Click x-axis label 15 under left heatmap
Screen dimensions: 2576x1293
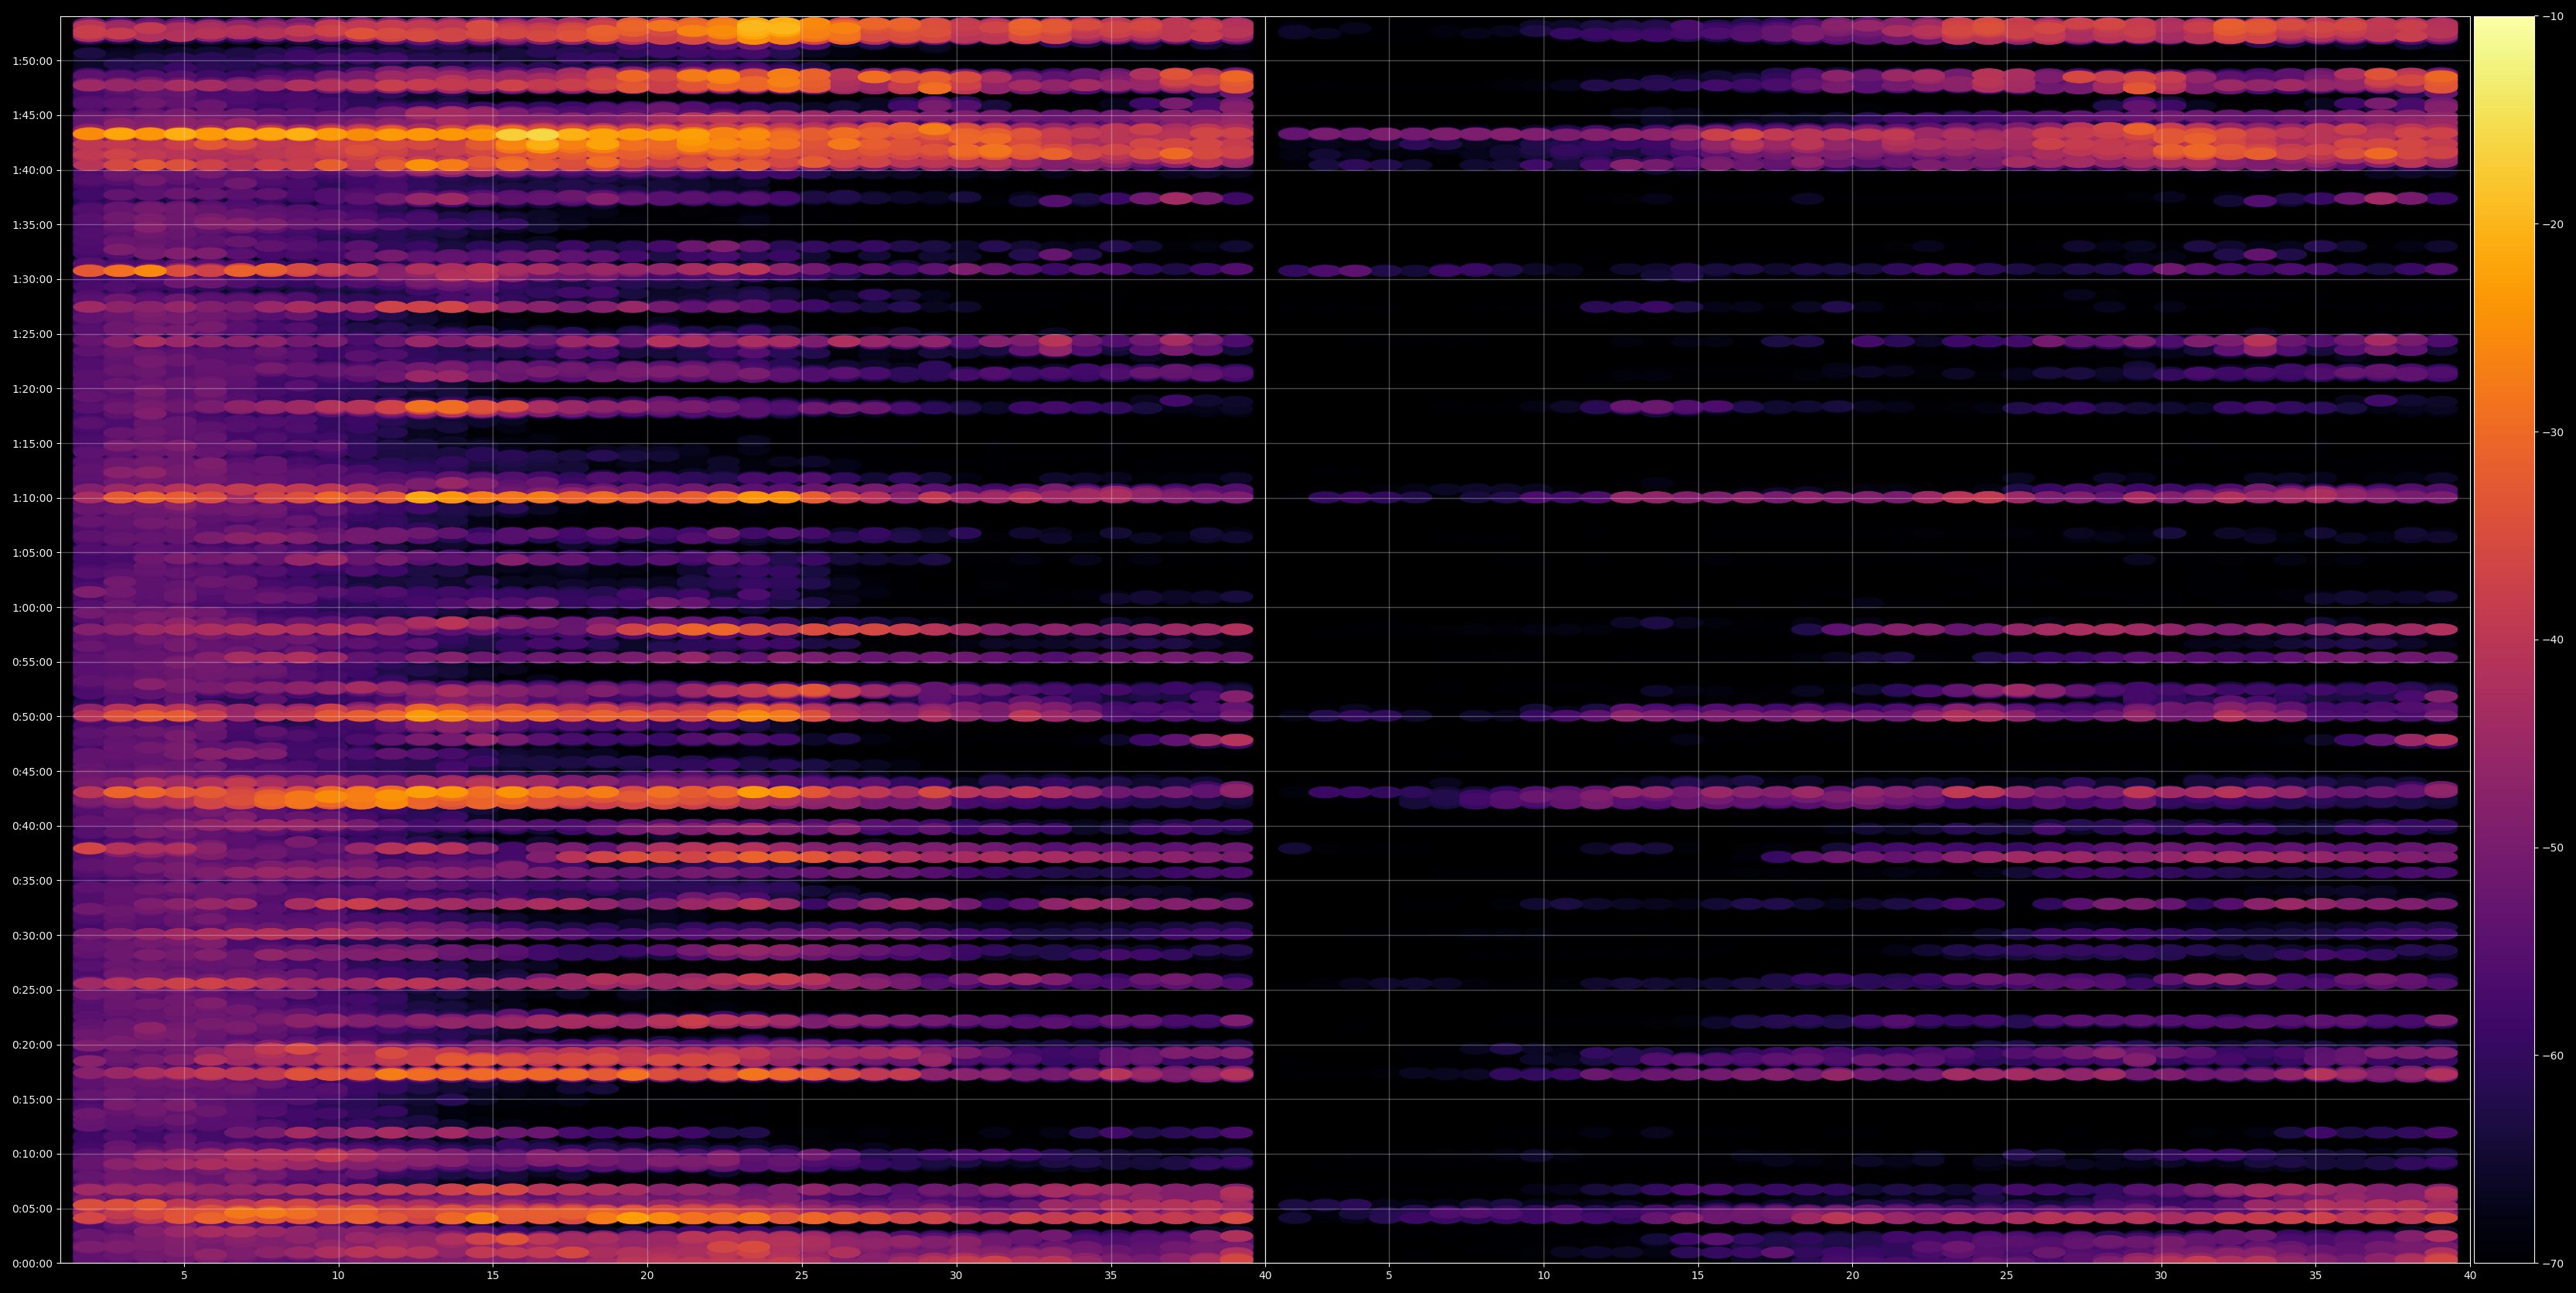493,1275
